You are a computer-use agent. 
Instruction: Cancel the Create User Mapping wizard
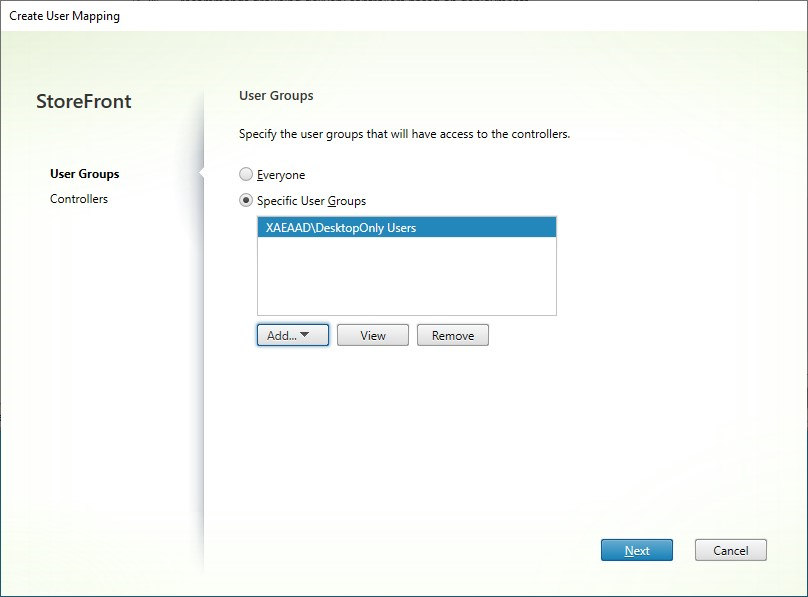pos(730,550)
